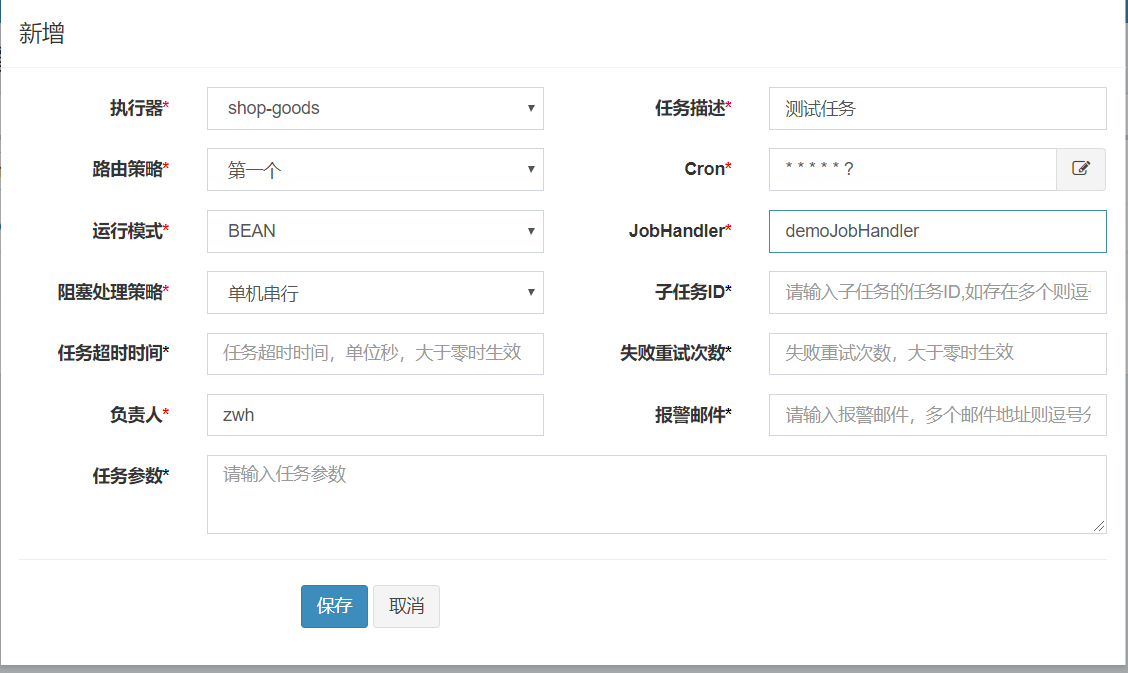Click the 阻塞处理策略 label
This screenshot has height=673, width=1128.
pos(113,293)
